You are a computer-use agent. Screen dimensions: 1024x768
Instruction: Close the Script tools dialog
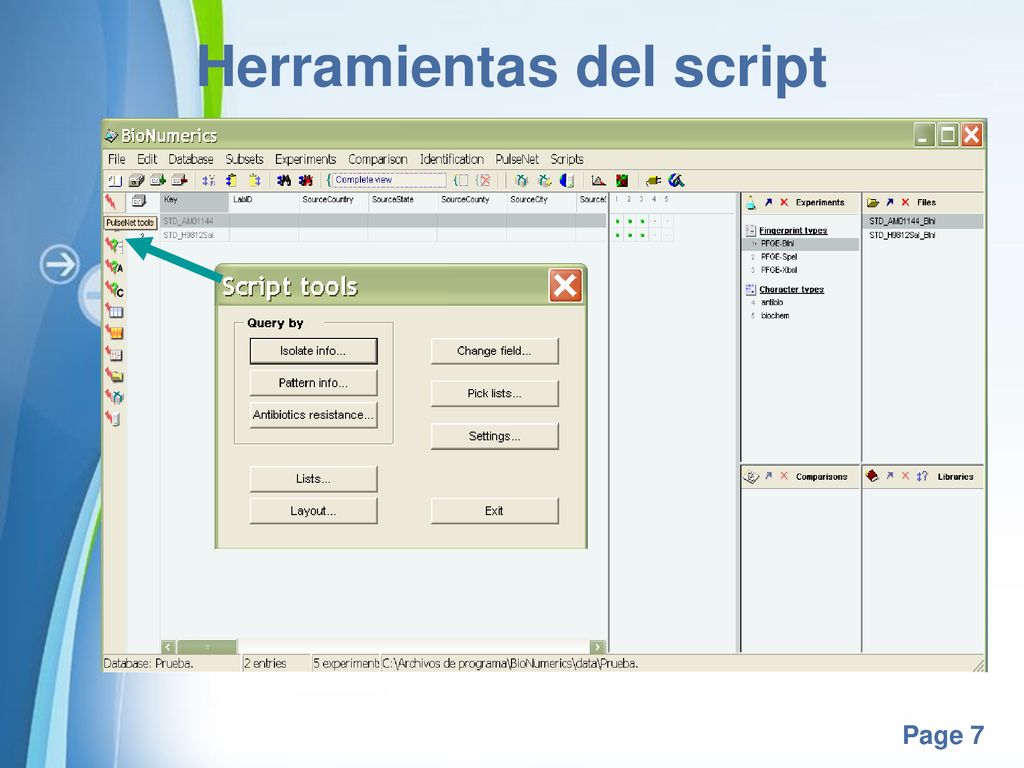pos(565,285)
